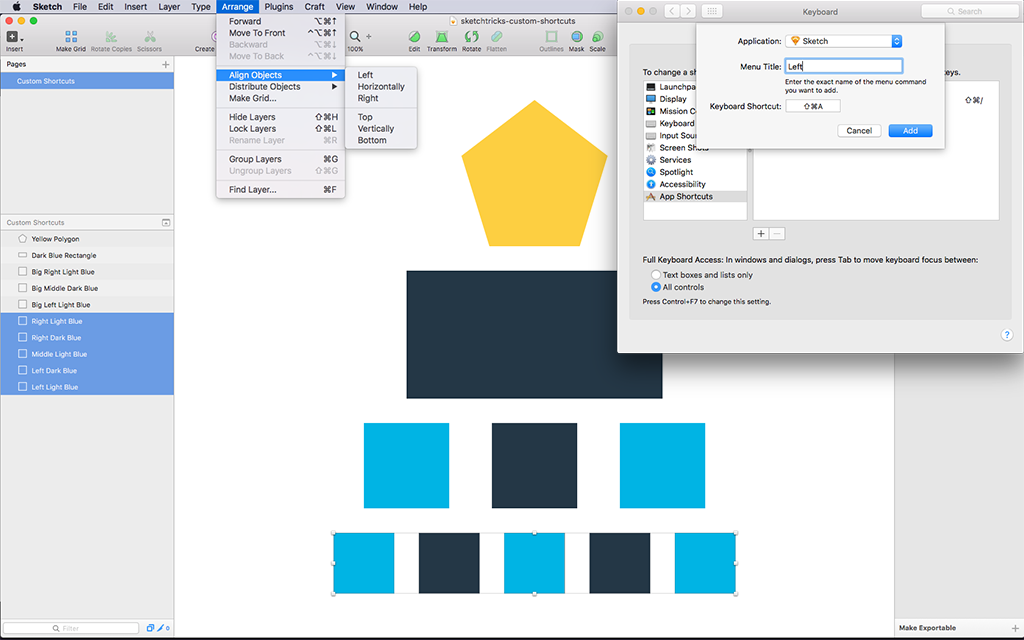Screen dimensions: 1024x640
Task: Choose Group Layers from Arrange menu
Action: click(281, 159)
